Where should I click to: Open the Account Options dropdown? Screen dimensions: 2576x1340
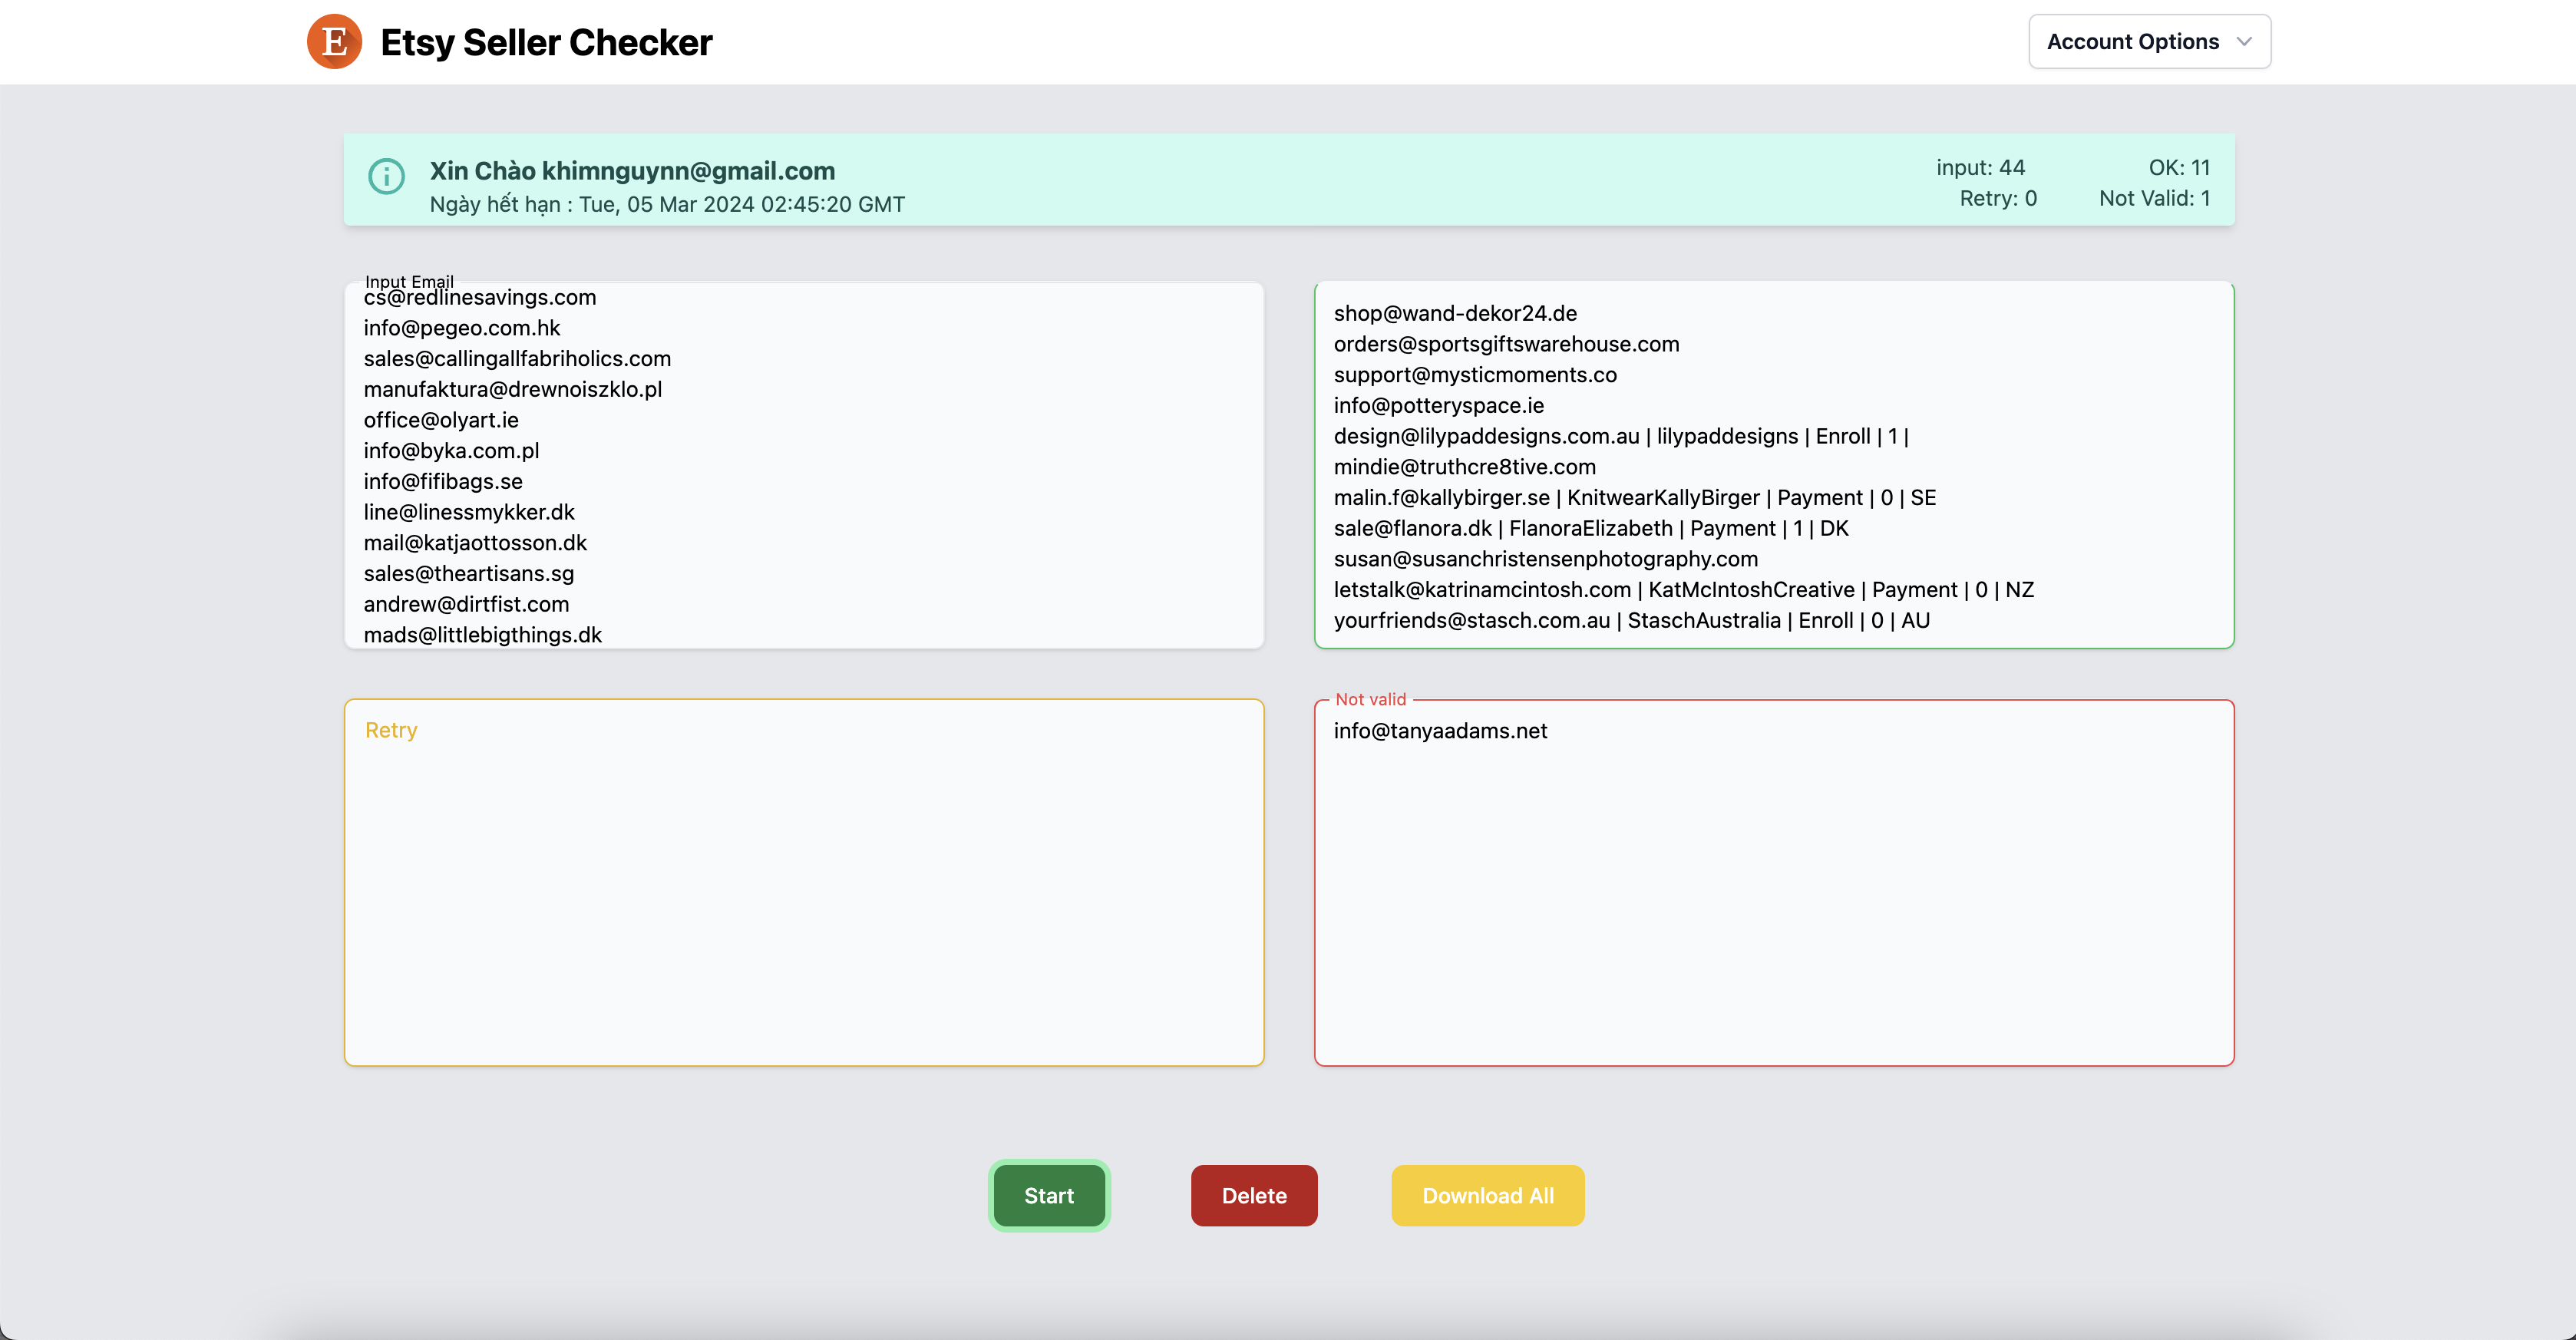click(2149, 42)
